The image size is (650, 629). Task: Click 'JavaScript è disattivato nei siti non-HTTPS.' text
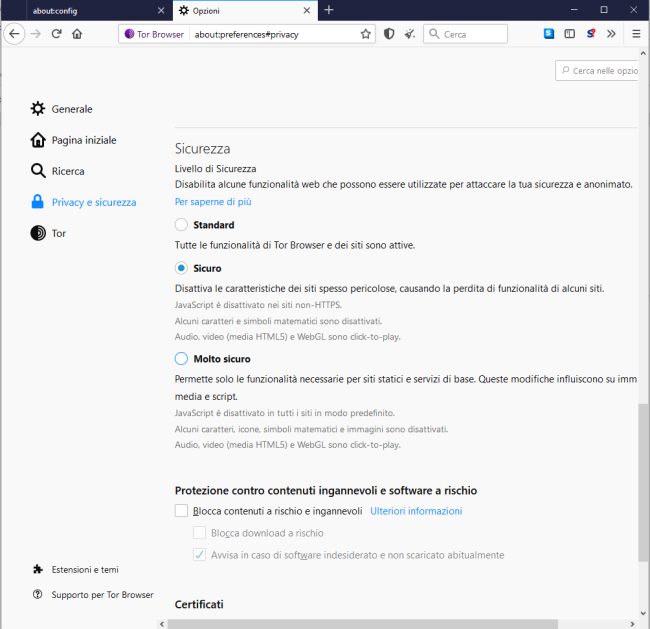pyautogui.click(x=258, y=305)
